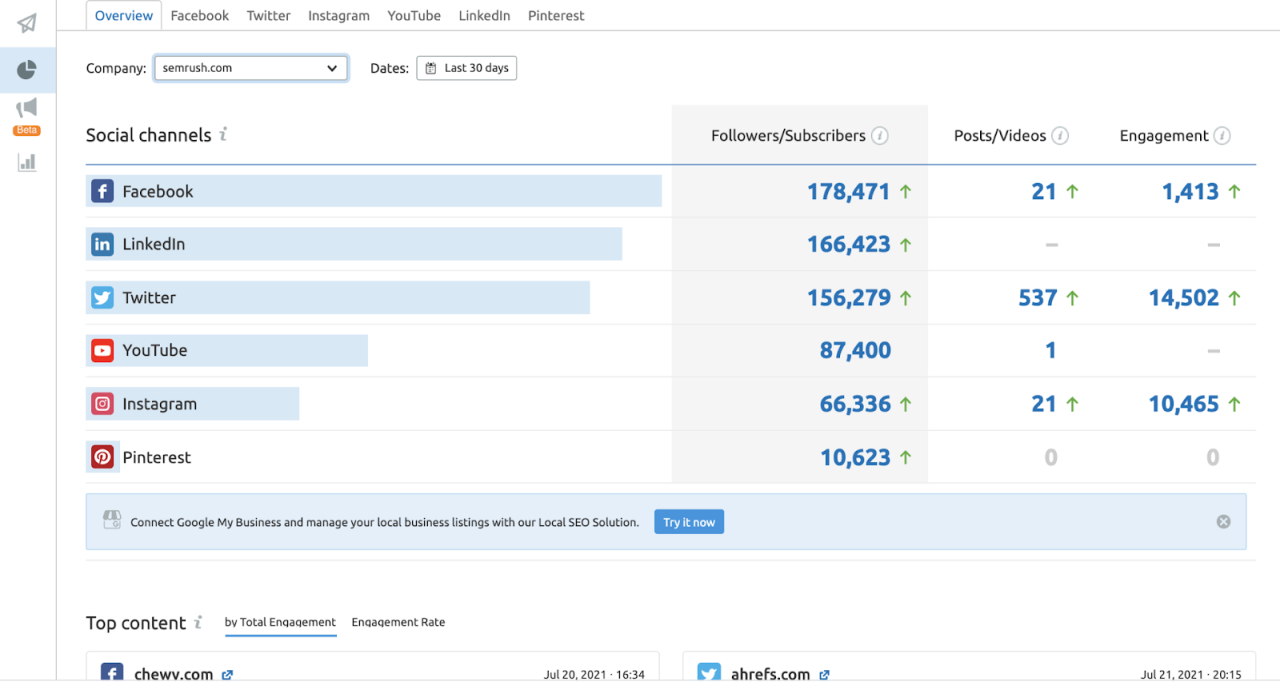
Task: Switch to the Facebook tab
Action: tap(200, 16)
